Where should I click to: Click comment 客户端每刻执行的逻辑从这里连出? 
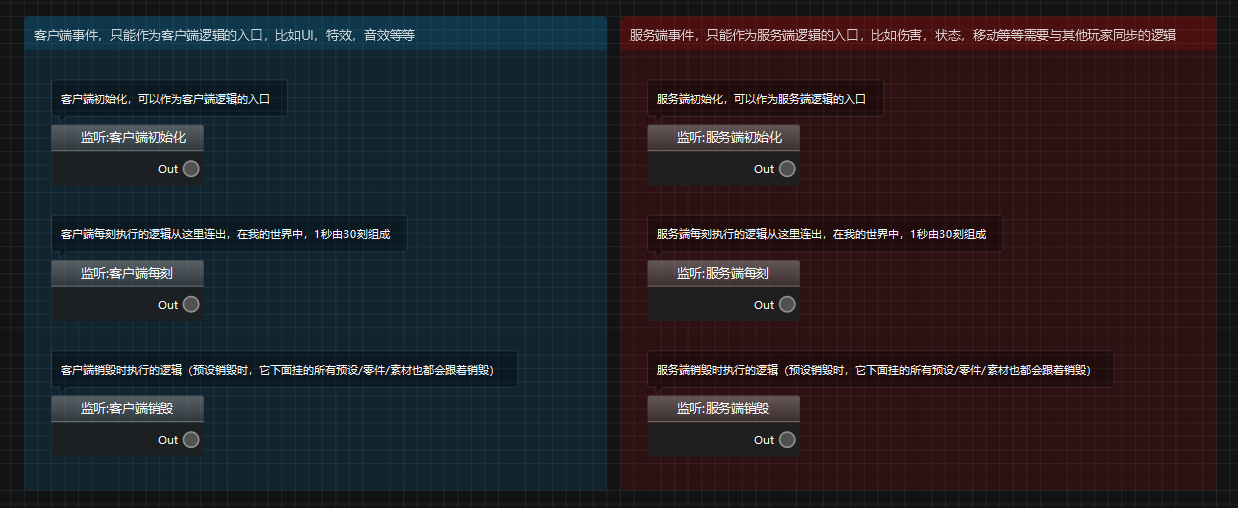229,234
